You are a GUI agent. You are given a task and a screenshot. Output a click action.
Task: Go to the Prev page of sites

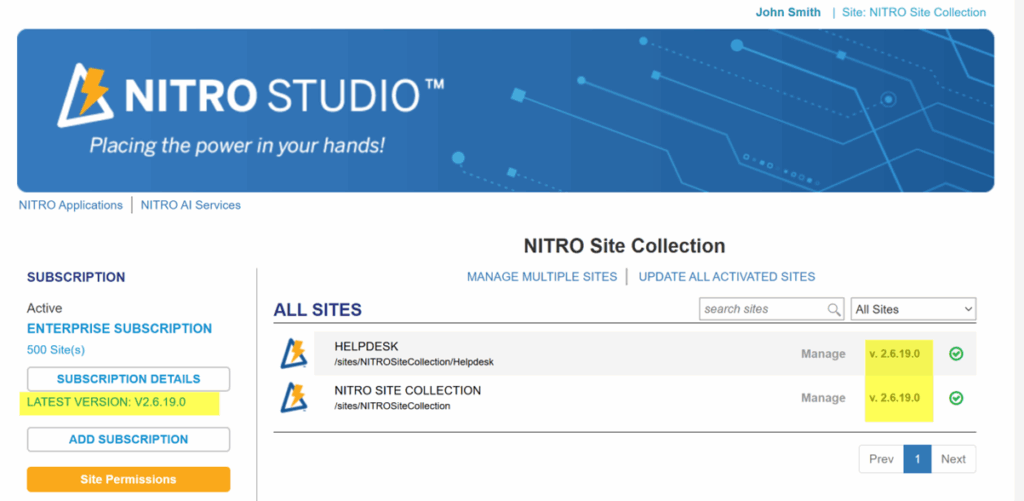pyautogui.click(x=881, y=459)
